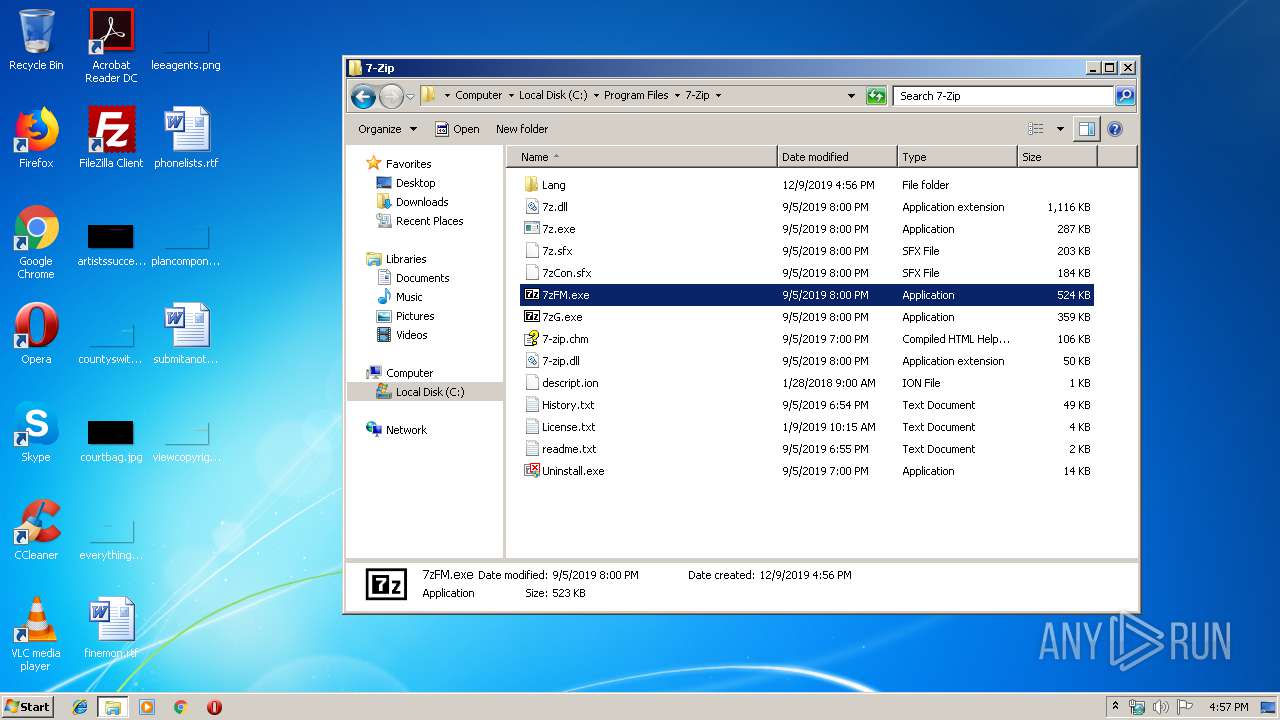Expand breadcrumb arrow after 7-Zip
This screenshot has height=720, width=1280.
point(718,96)
